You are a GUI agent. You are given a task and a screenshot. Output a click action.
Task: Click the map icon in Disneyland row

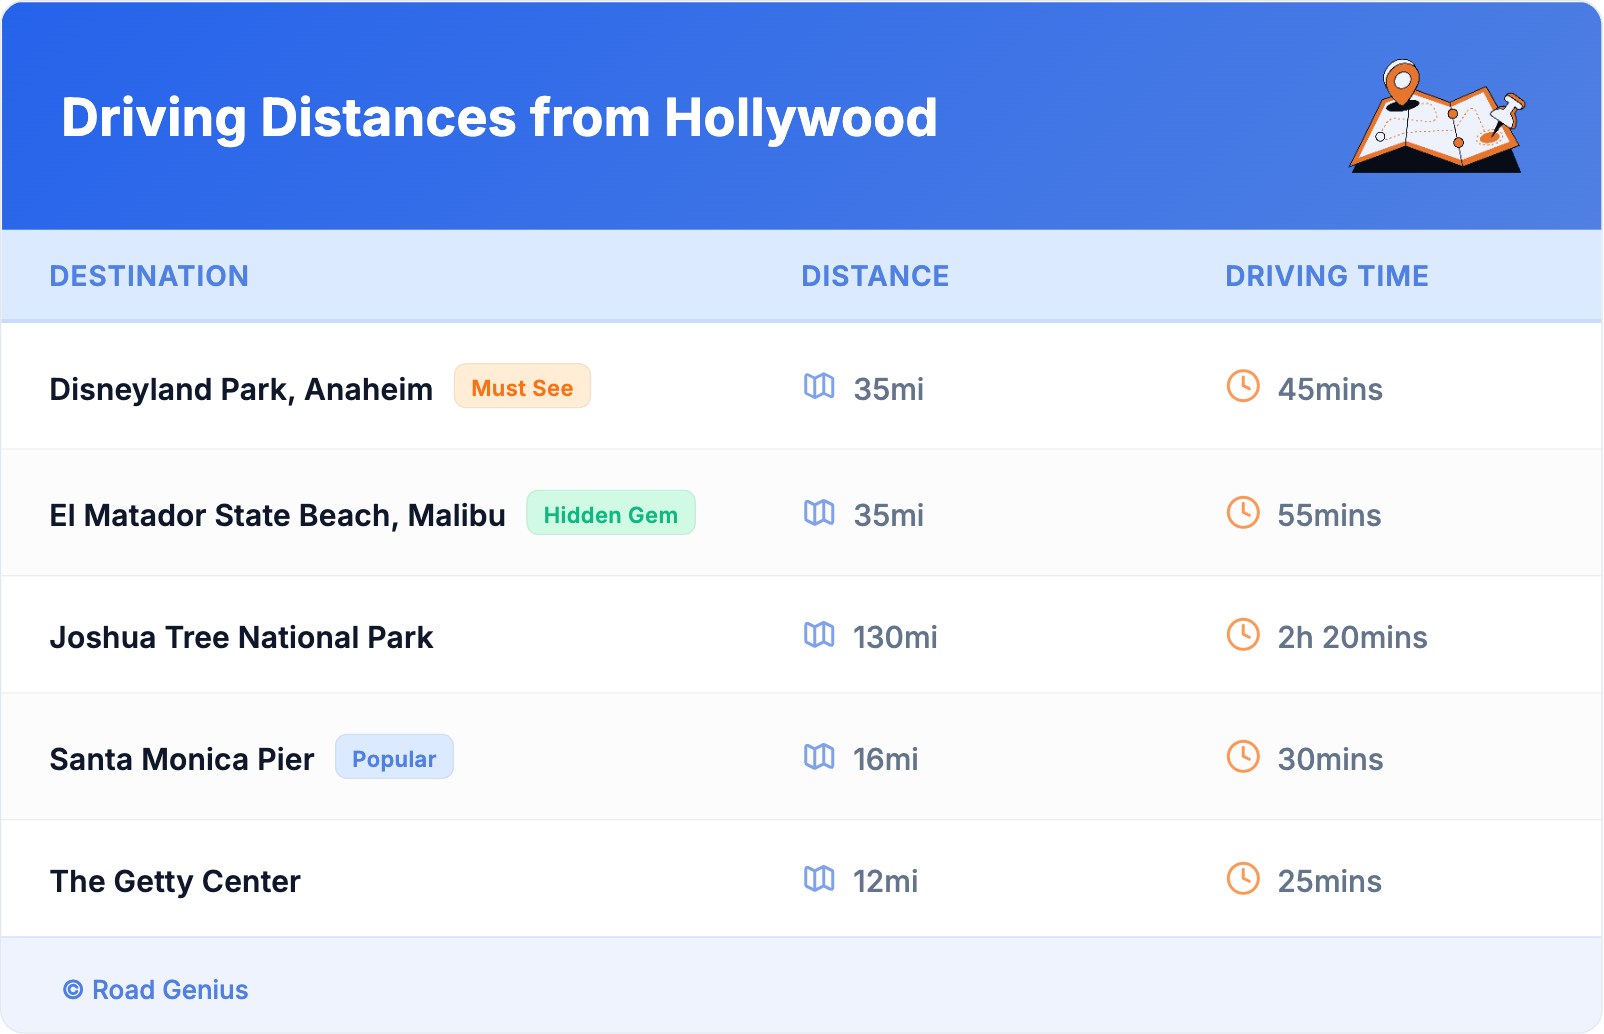[x=819, y=386]
